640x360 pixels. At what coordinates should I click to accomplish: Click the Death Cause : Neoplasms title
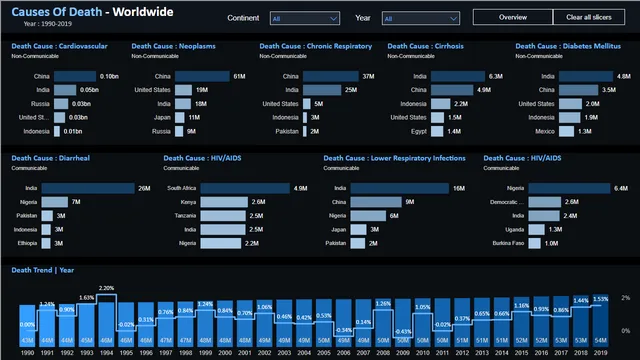173,46
